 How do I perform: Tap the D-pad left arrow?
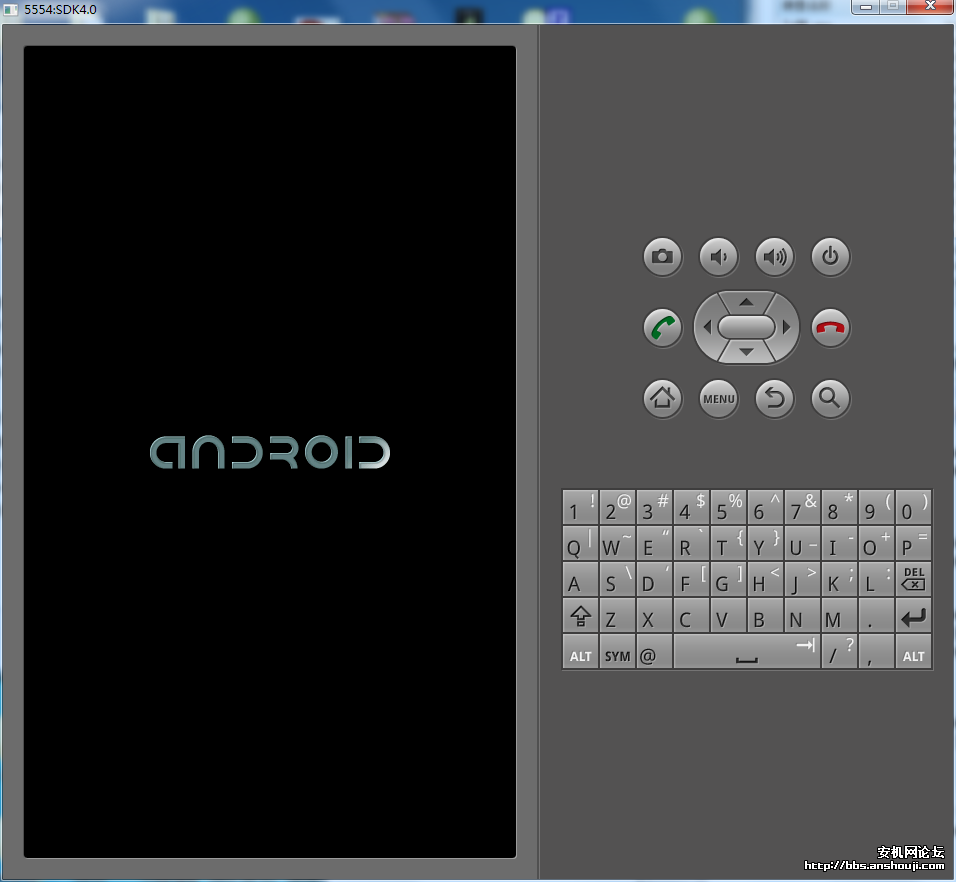(707, 327)
